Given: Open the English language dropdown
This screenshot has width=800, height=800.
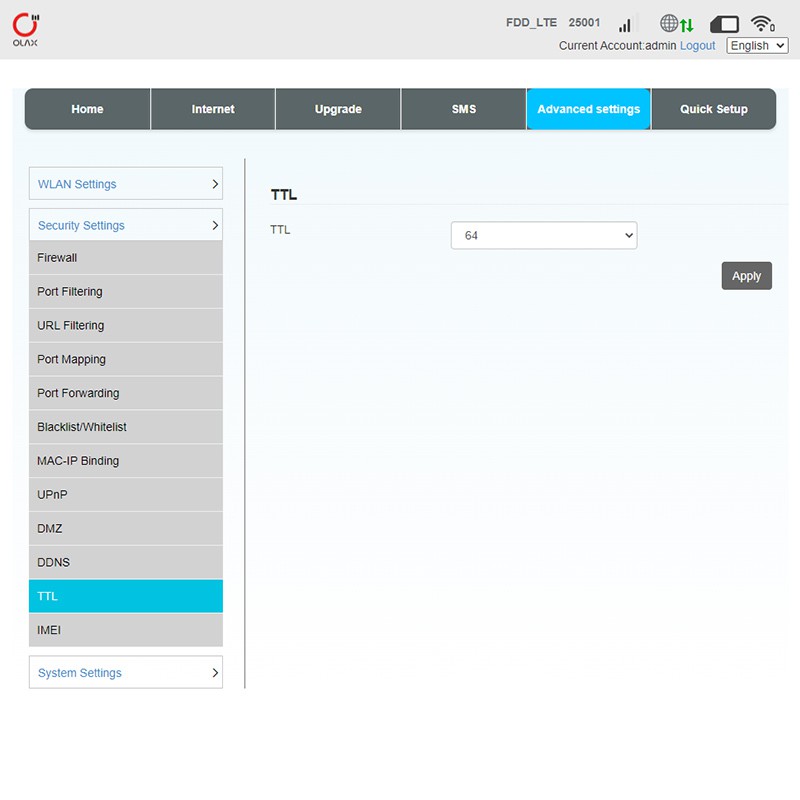Looking at the screenshot, I should [x=757, y=46].
